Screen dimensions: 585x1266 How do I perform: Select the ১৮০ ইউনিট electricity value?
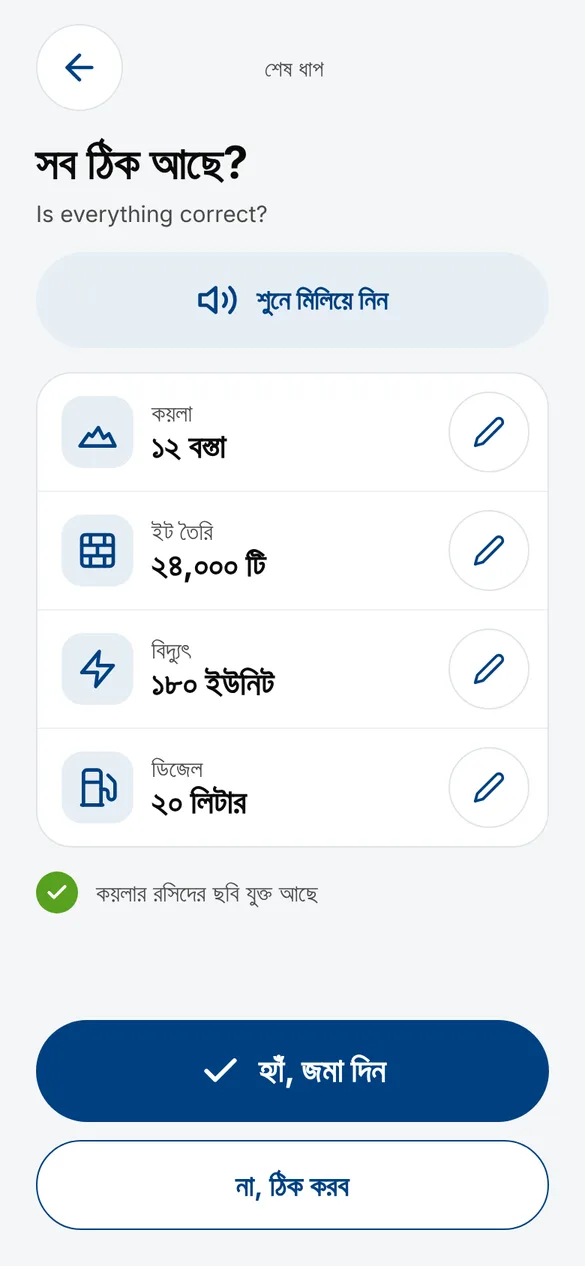click(213, 685)
